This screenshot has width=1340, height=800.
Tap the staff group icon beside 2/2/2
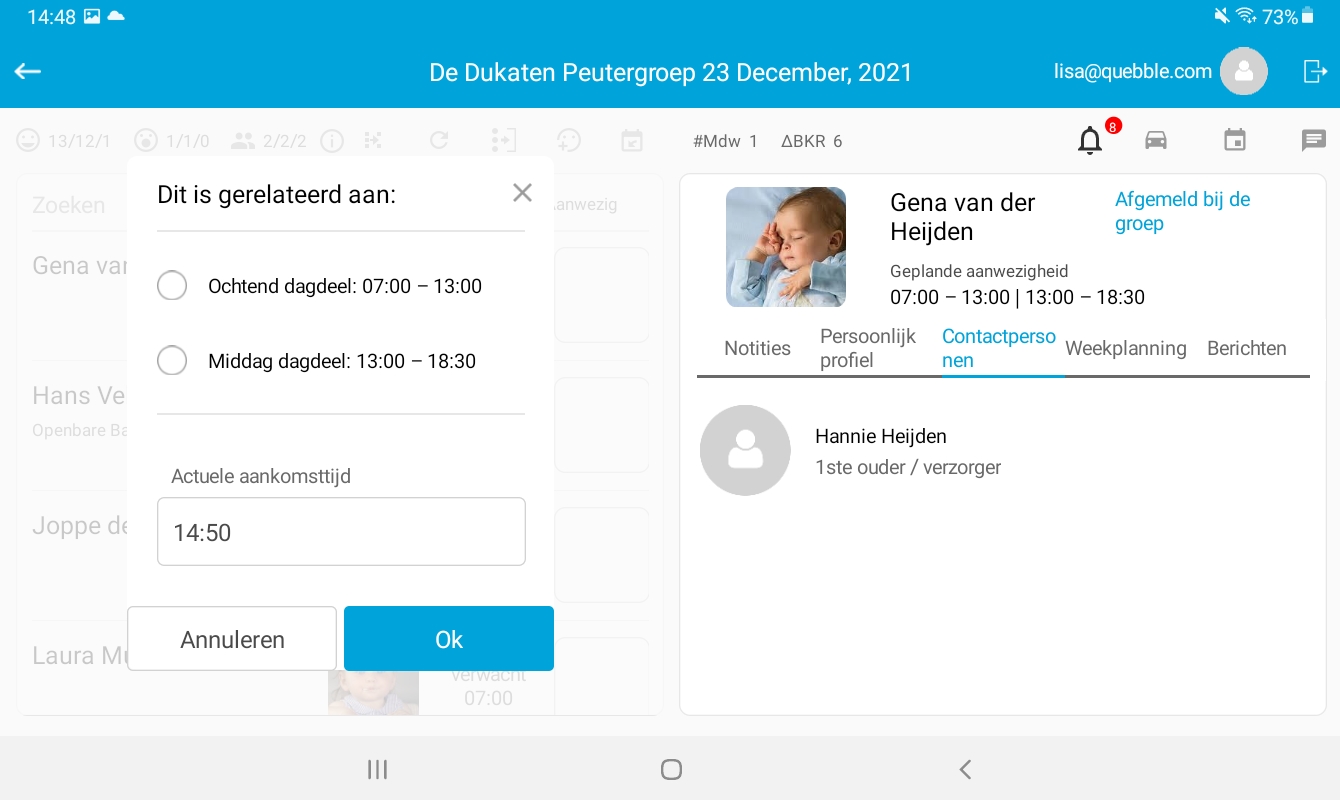(243, 141)
